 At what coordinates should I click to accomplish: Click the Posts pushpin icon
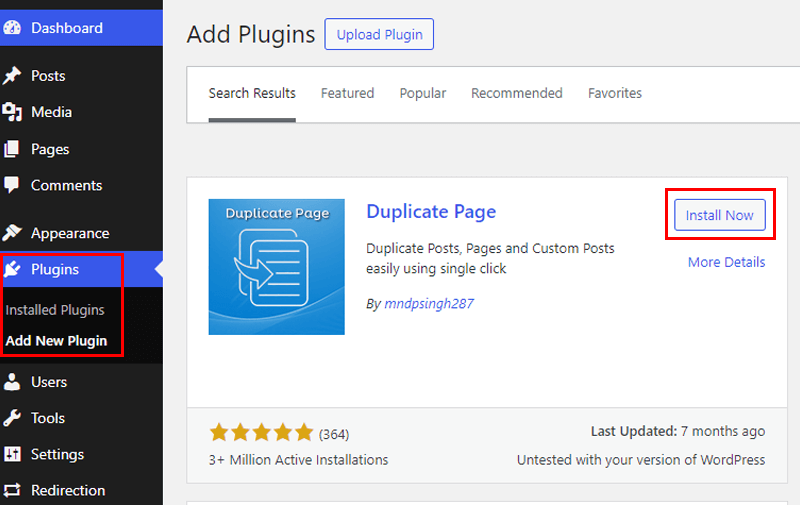tap(12, 75)
